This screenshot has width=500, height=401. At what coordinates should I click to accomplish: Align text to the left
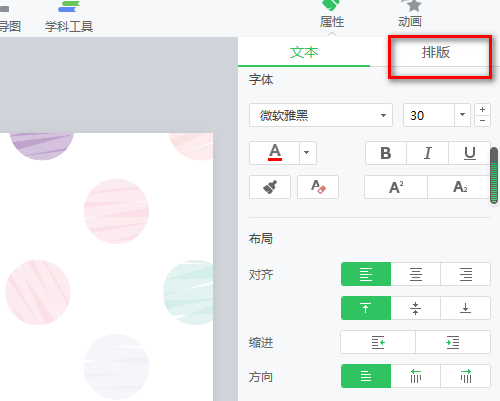366,274
